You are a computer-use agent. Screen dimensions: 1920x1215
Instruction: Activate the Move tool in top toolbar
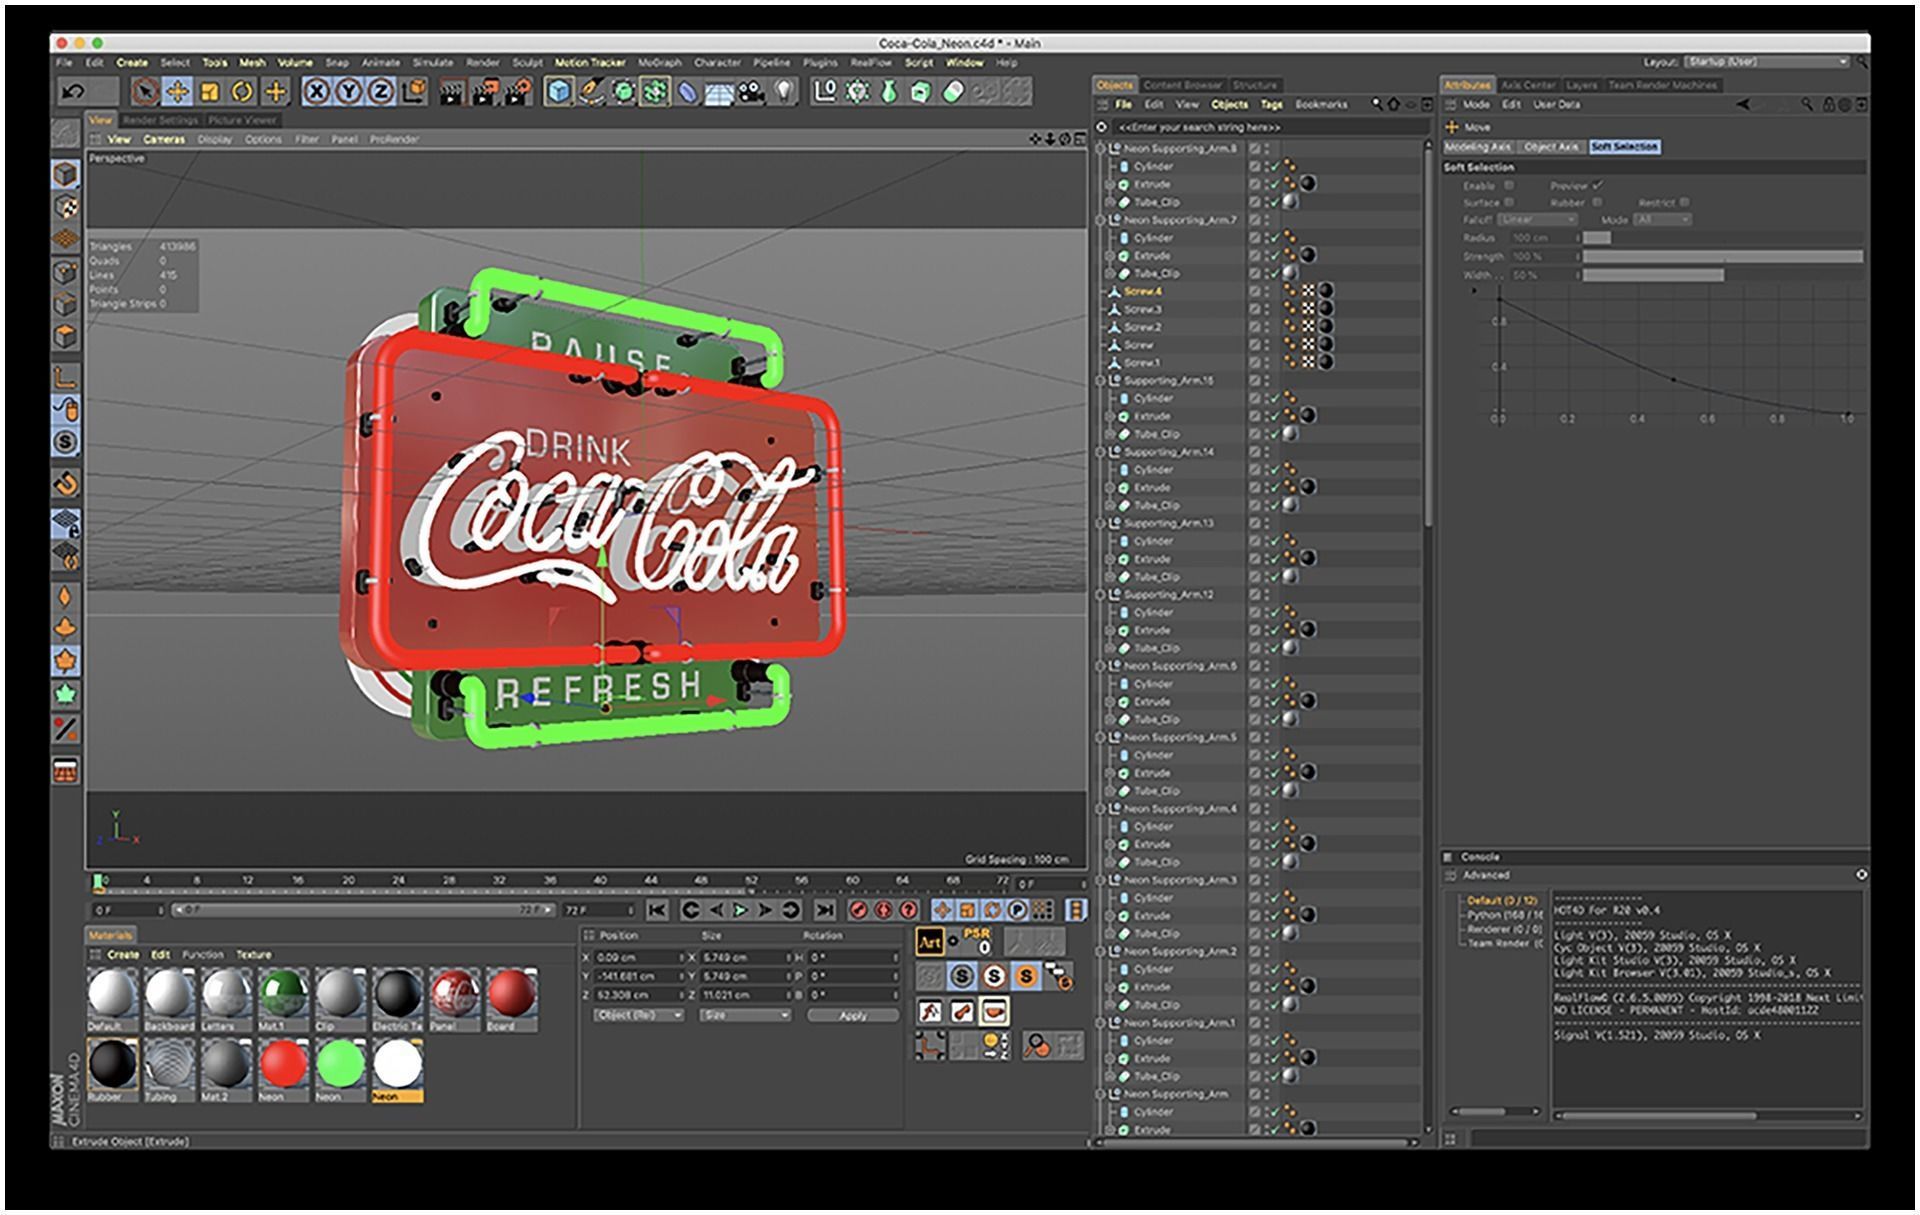click(x=177, y=92)
